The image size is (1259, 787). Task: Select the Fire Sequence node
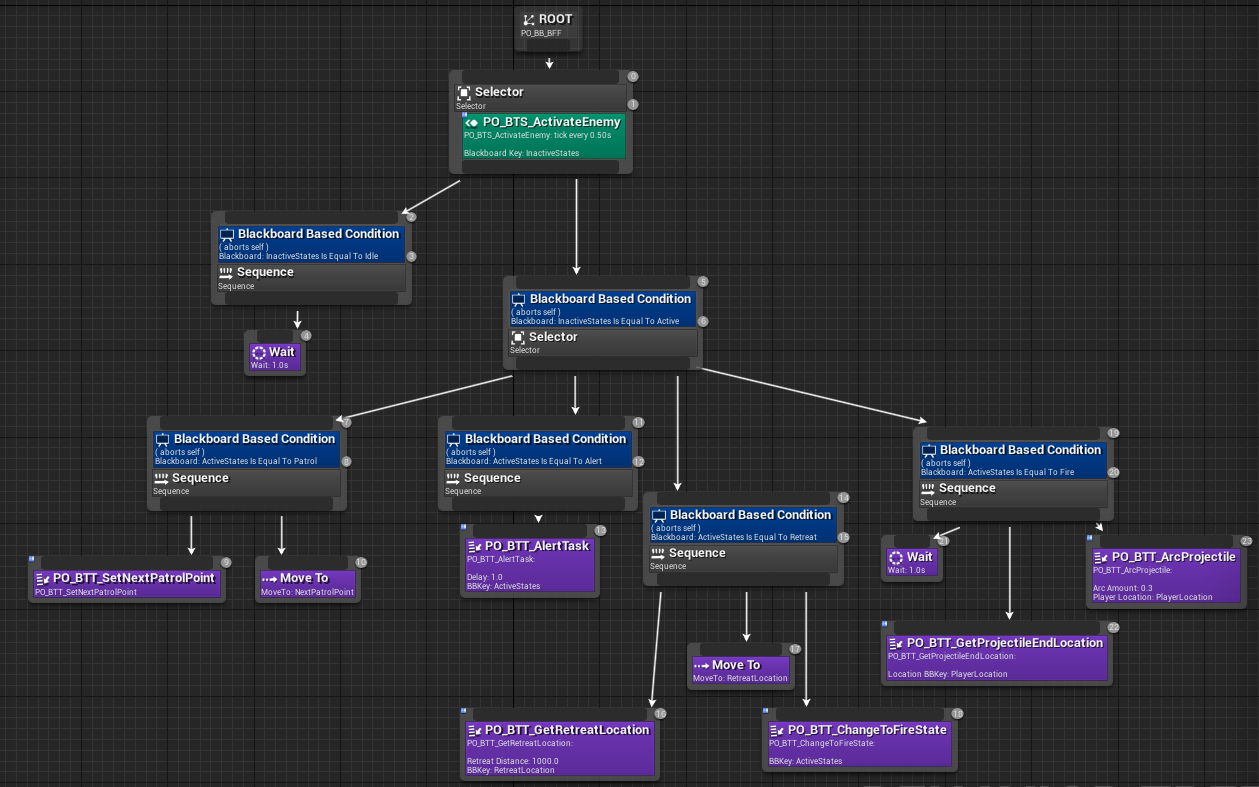click(x=1013, y=494)
